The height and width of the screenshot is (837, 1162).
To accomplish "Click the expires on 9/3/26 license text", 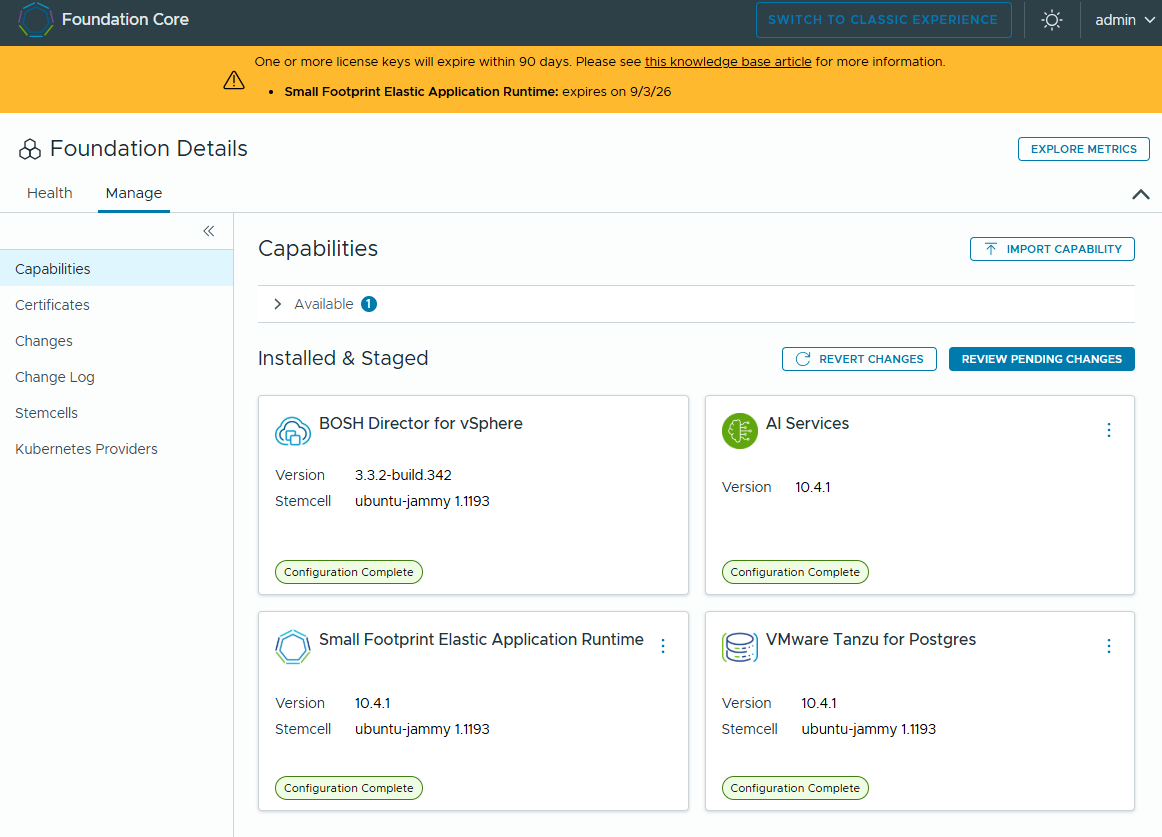I will click(x=617, y=92).
